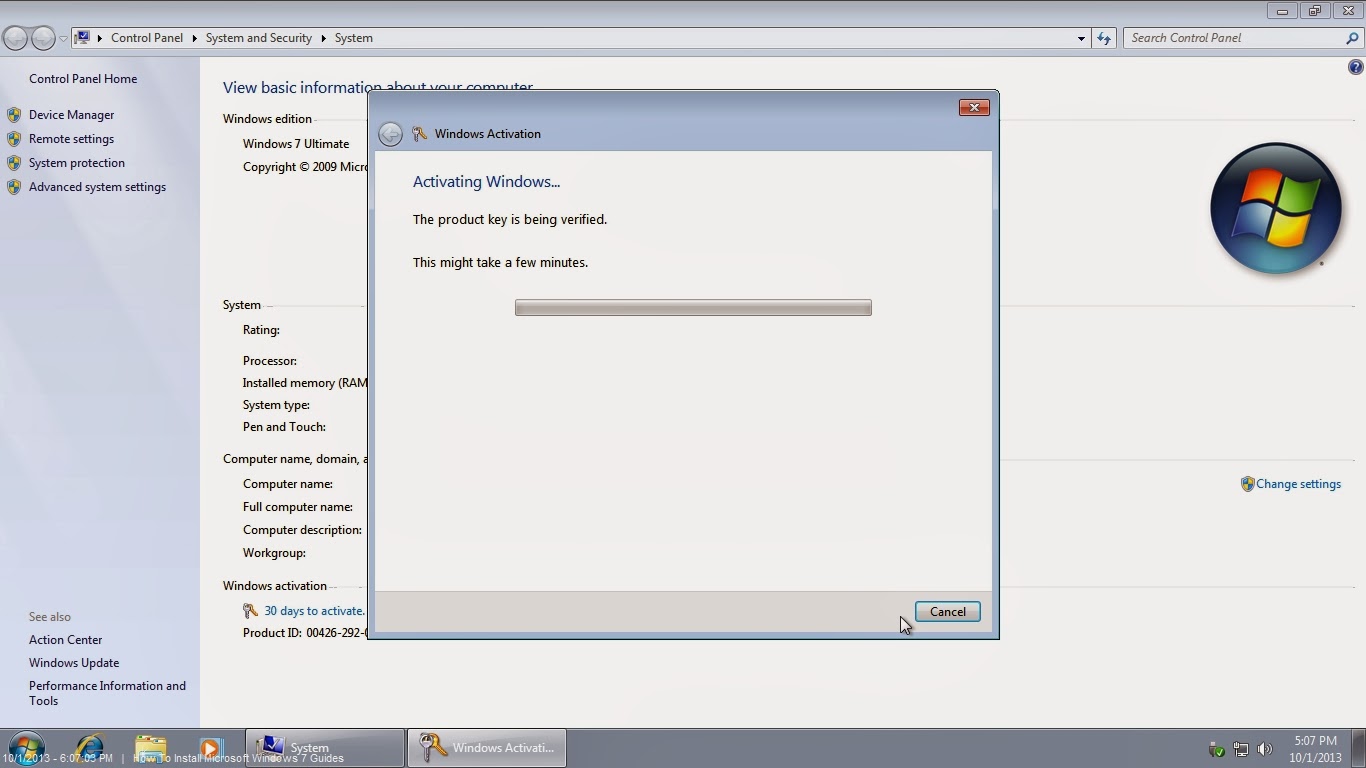Open Windows Explorer folder taskbar icon
The width and height of the screenshot is (1366, 768).
(x=150, y=748)
